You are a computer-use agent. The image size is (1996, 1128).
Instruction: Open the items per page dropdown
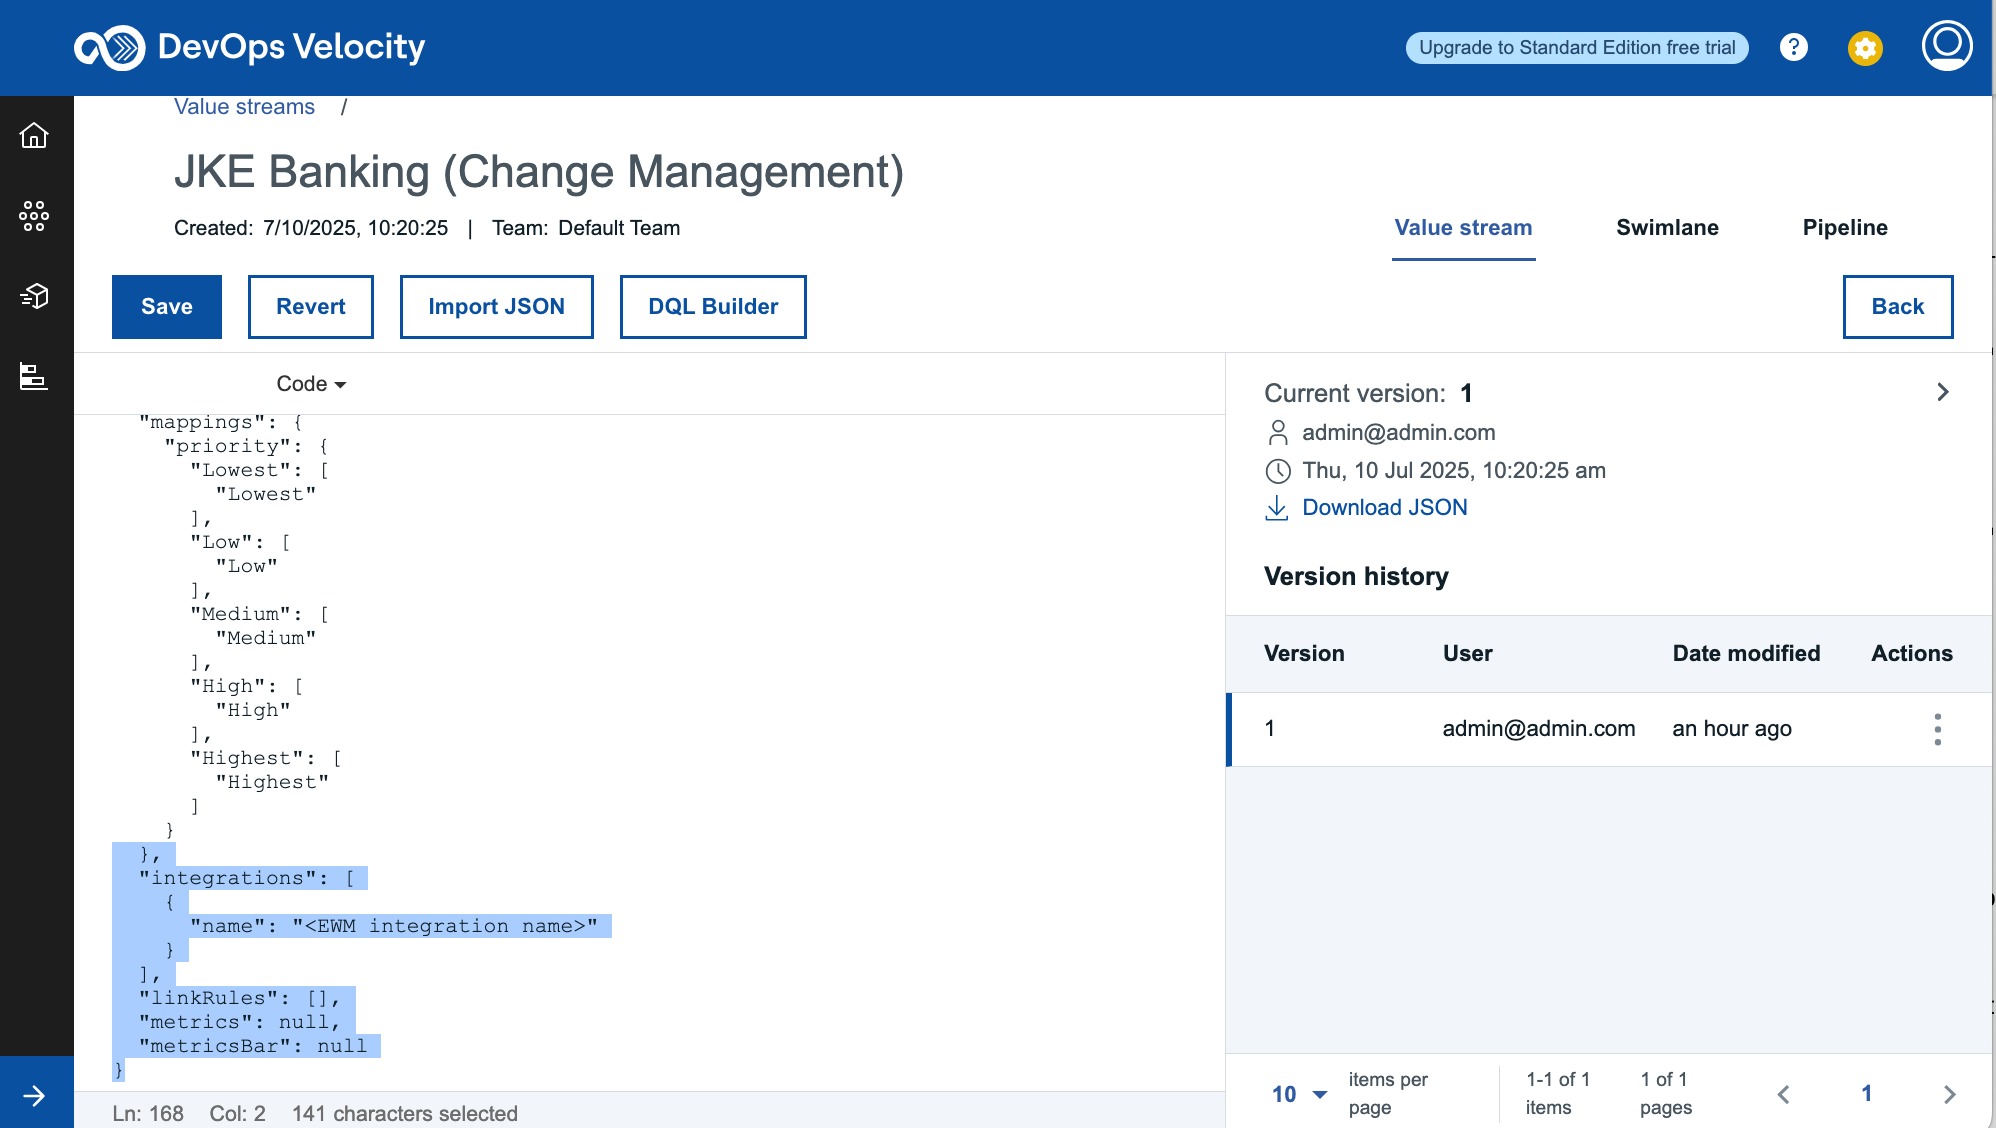coord(1299,1094)
